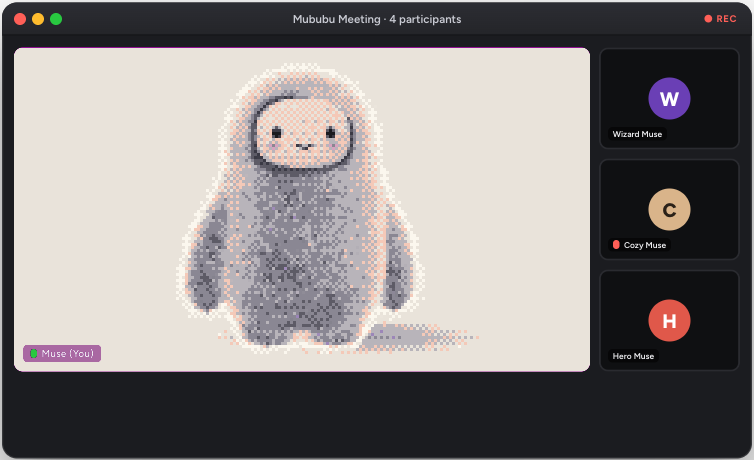Click the main video of Muse (You)

(302, 210)
